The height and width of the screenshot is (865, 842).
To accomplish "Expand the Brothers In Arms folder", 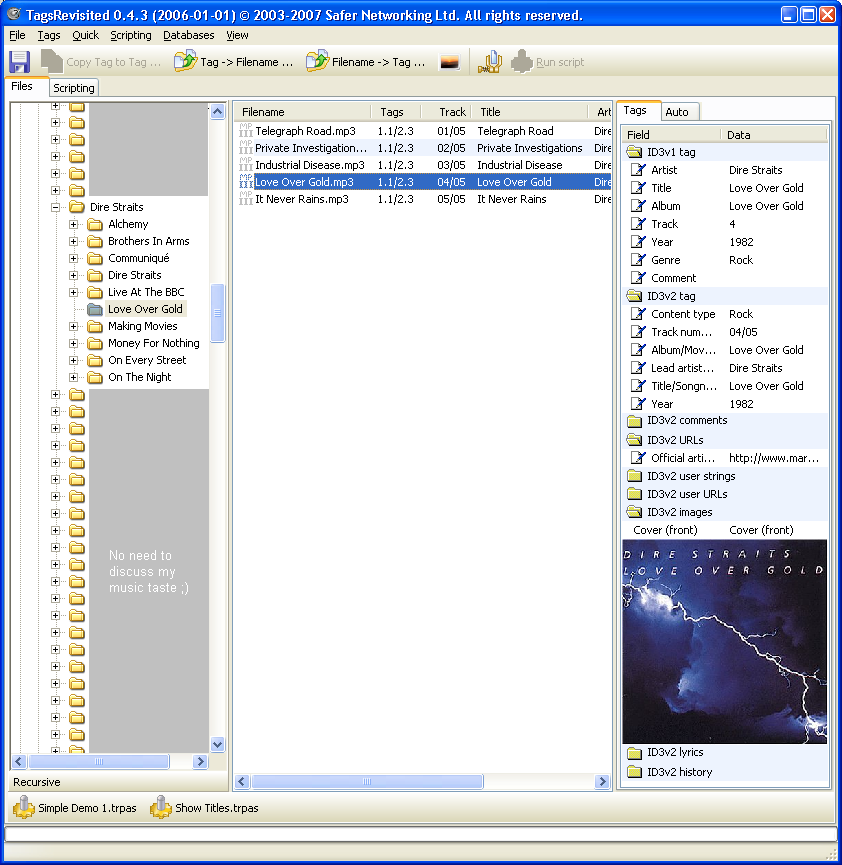I will coord(74,241).
